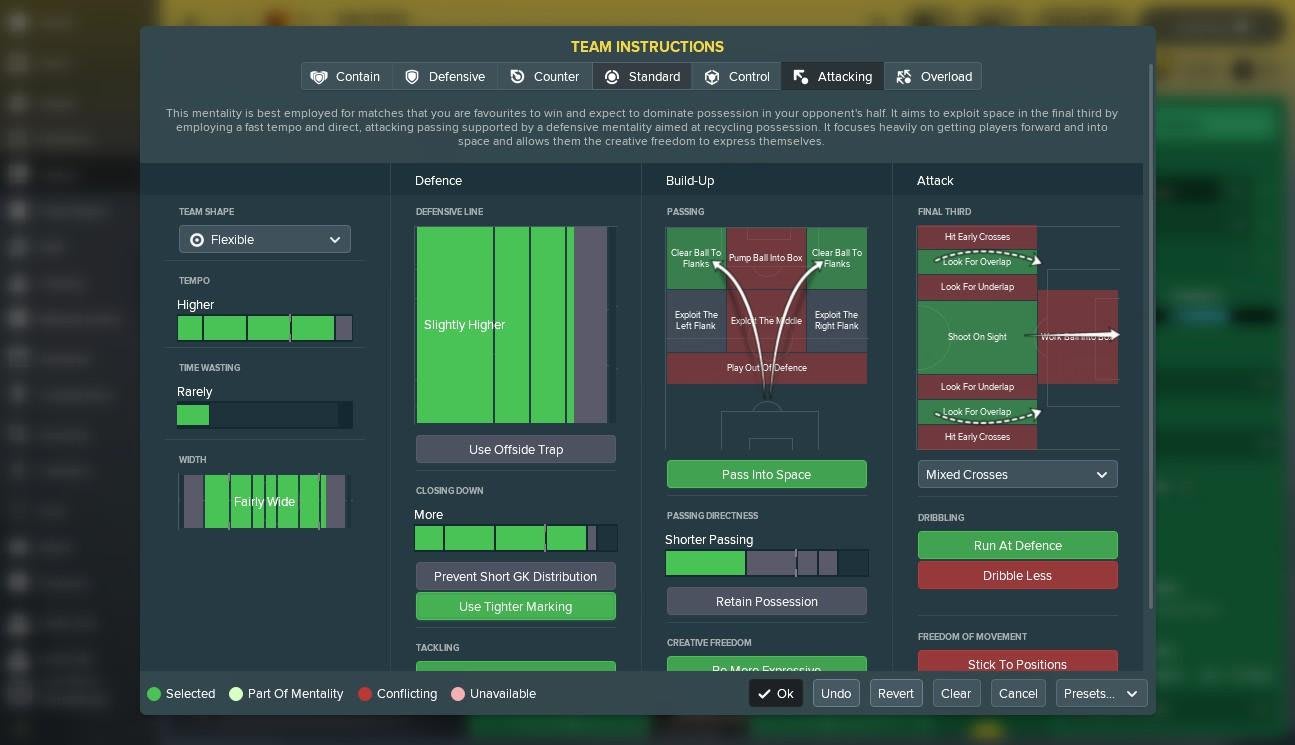The height and width of the screenshot is (745, 1295).
Task: Open the Team Shape Flexible dropdown
Action: (265, 240)
